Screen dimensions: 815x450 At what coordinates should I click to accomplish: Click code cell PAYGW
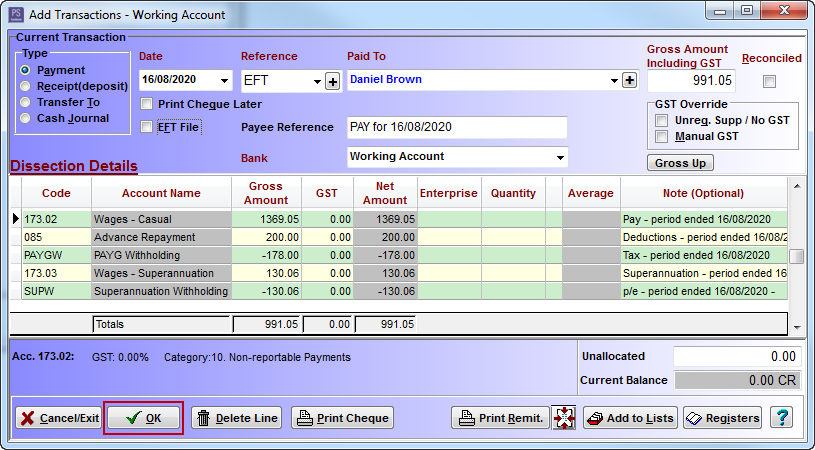(57, 255)
